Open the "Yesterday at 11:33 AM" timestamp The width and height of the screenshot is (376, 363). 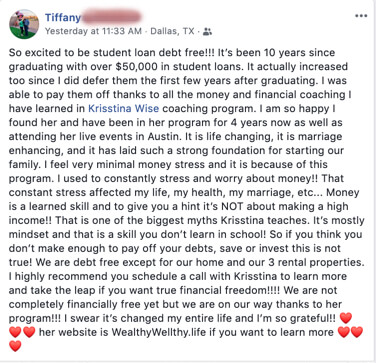point(93,31)
